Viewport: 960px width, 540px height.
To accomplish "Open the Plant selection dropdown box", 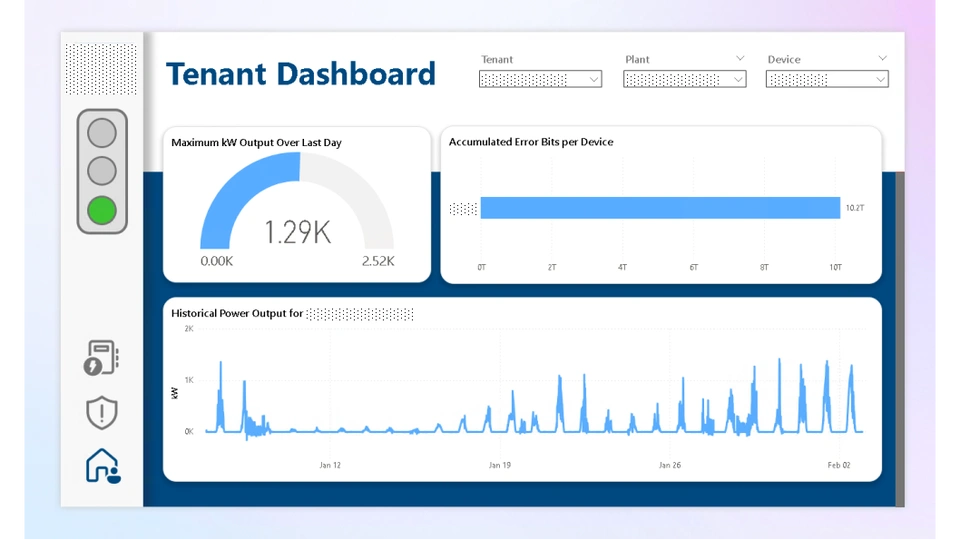I will pyautogui.click(x=684, y=79).
